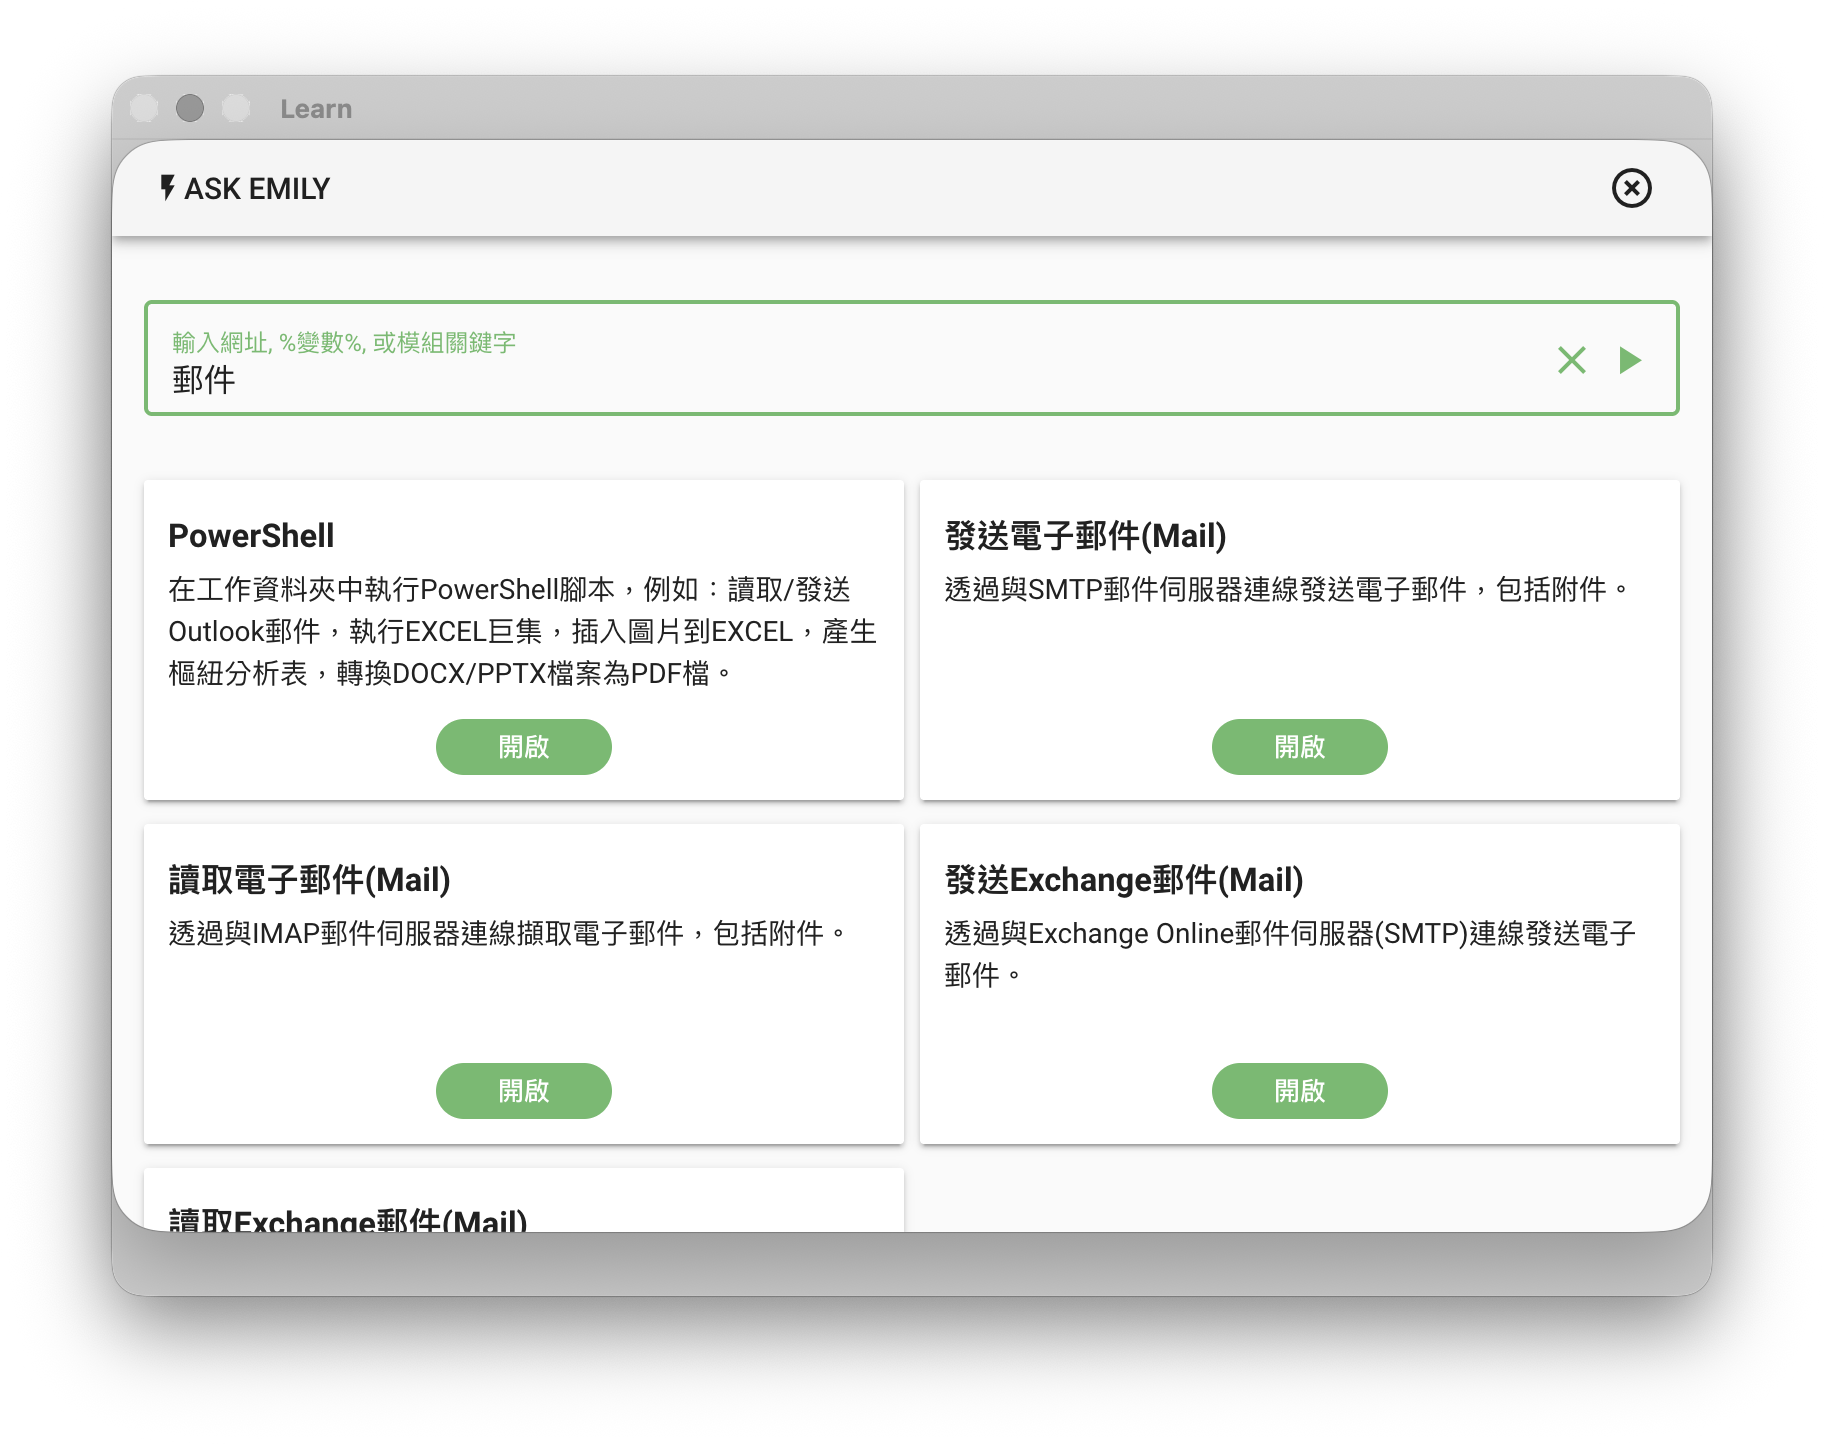Viewport: 1824px width, 1444px height.
Task: Click the 讀取電子郵件(Mail) card heading
Action: click(309, 880)
